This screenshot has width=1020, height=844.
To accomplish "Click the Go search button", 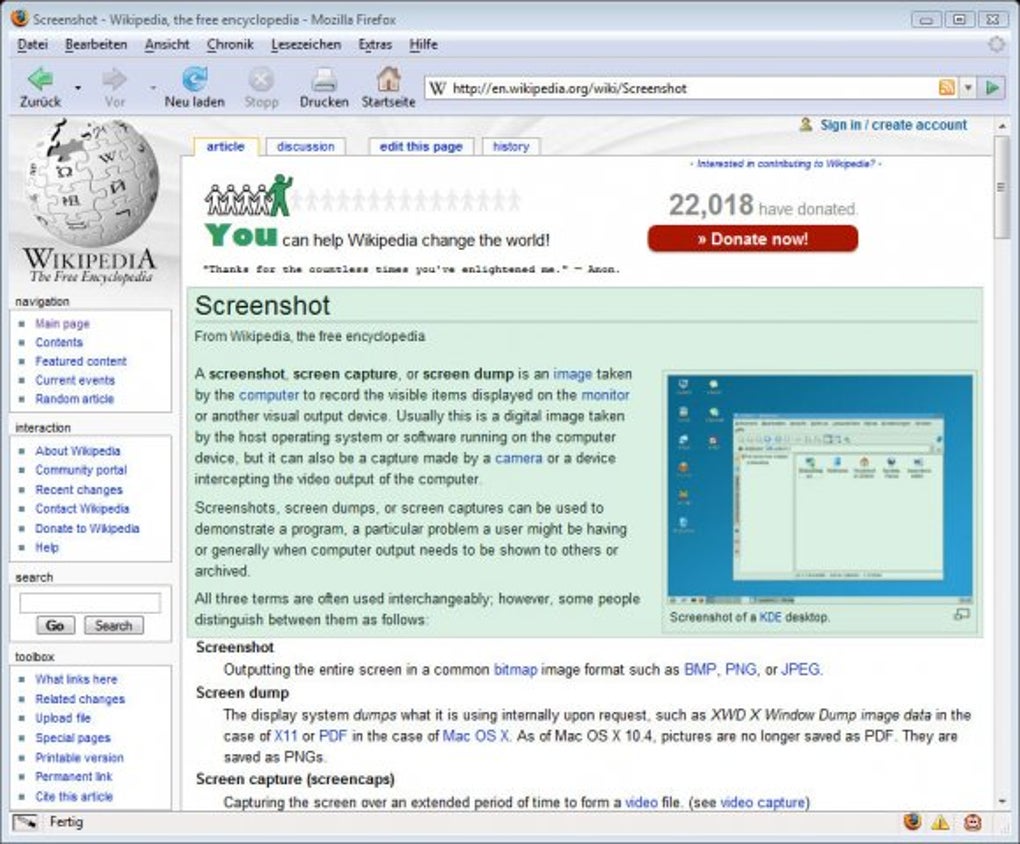I will (55, 625).
